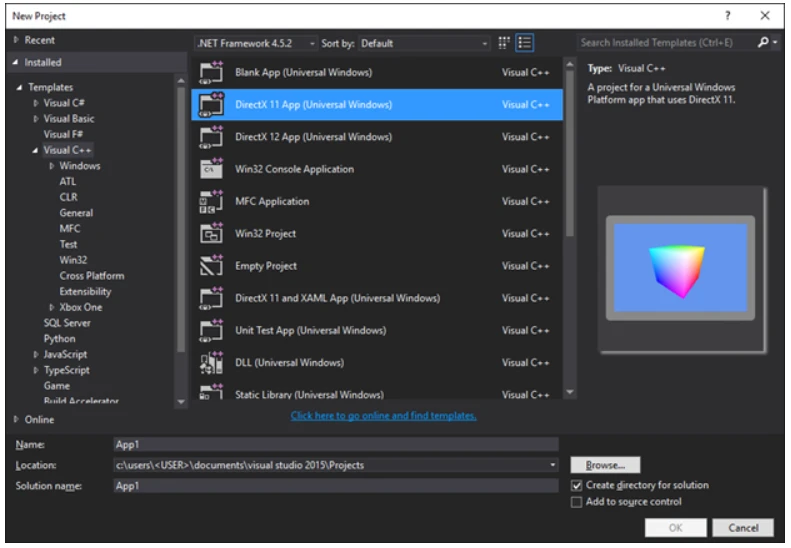The width and height of the screenshot is (791, 548).
Task: Click the Static Library template icon
Action: tap(211, 392)
